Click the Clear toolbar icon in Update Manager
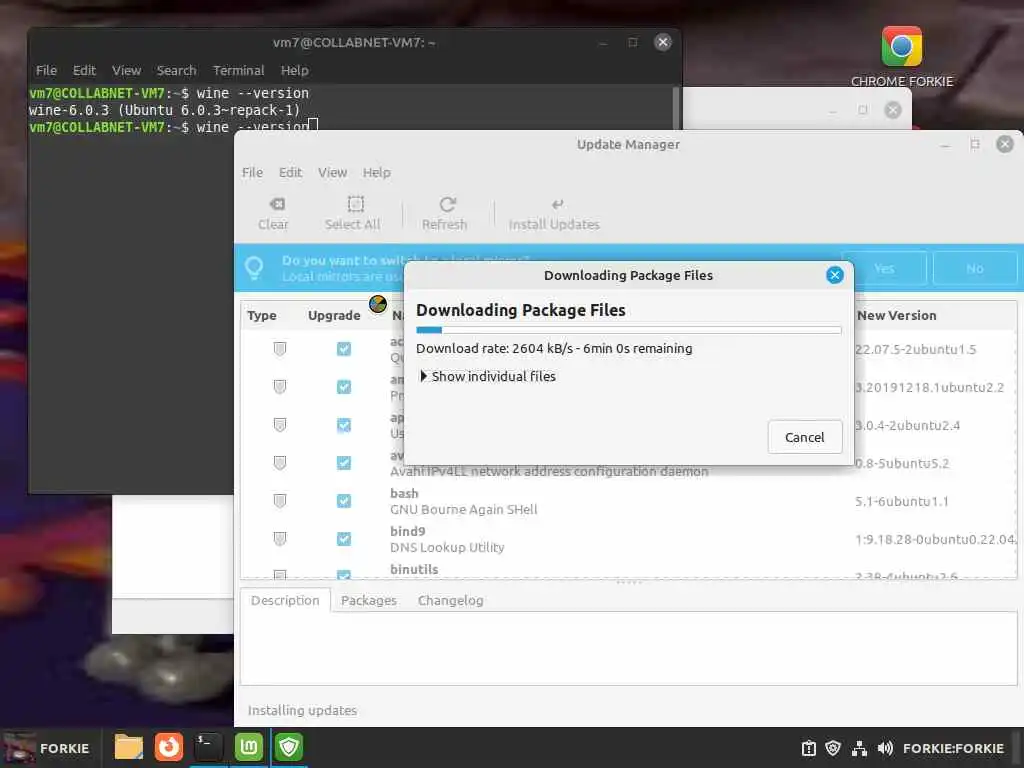 click(x=277, y=204)
